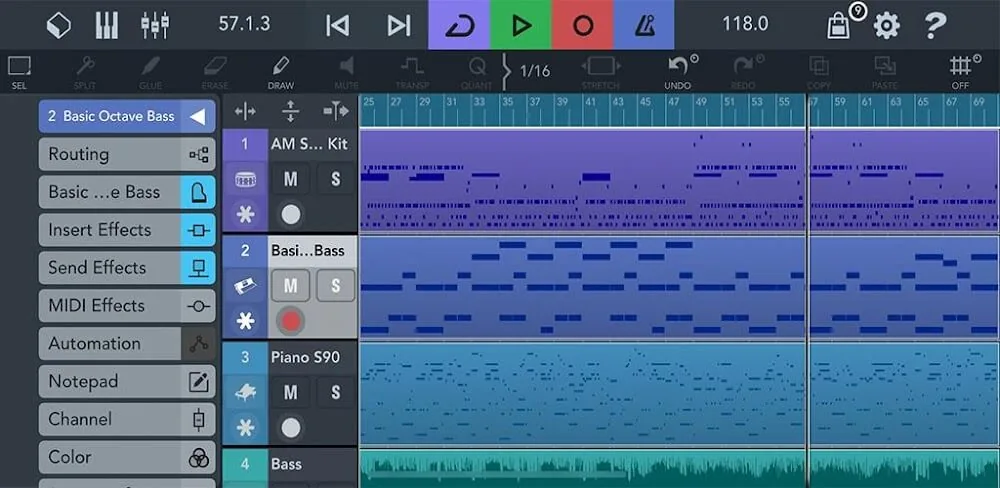Click the 57.1.3 position display
This screenshot has width=1000, height=488.
tap(244, 24)
